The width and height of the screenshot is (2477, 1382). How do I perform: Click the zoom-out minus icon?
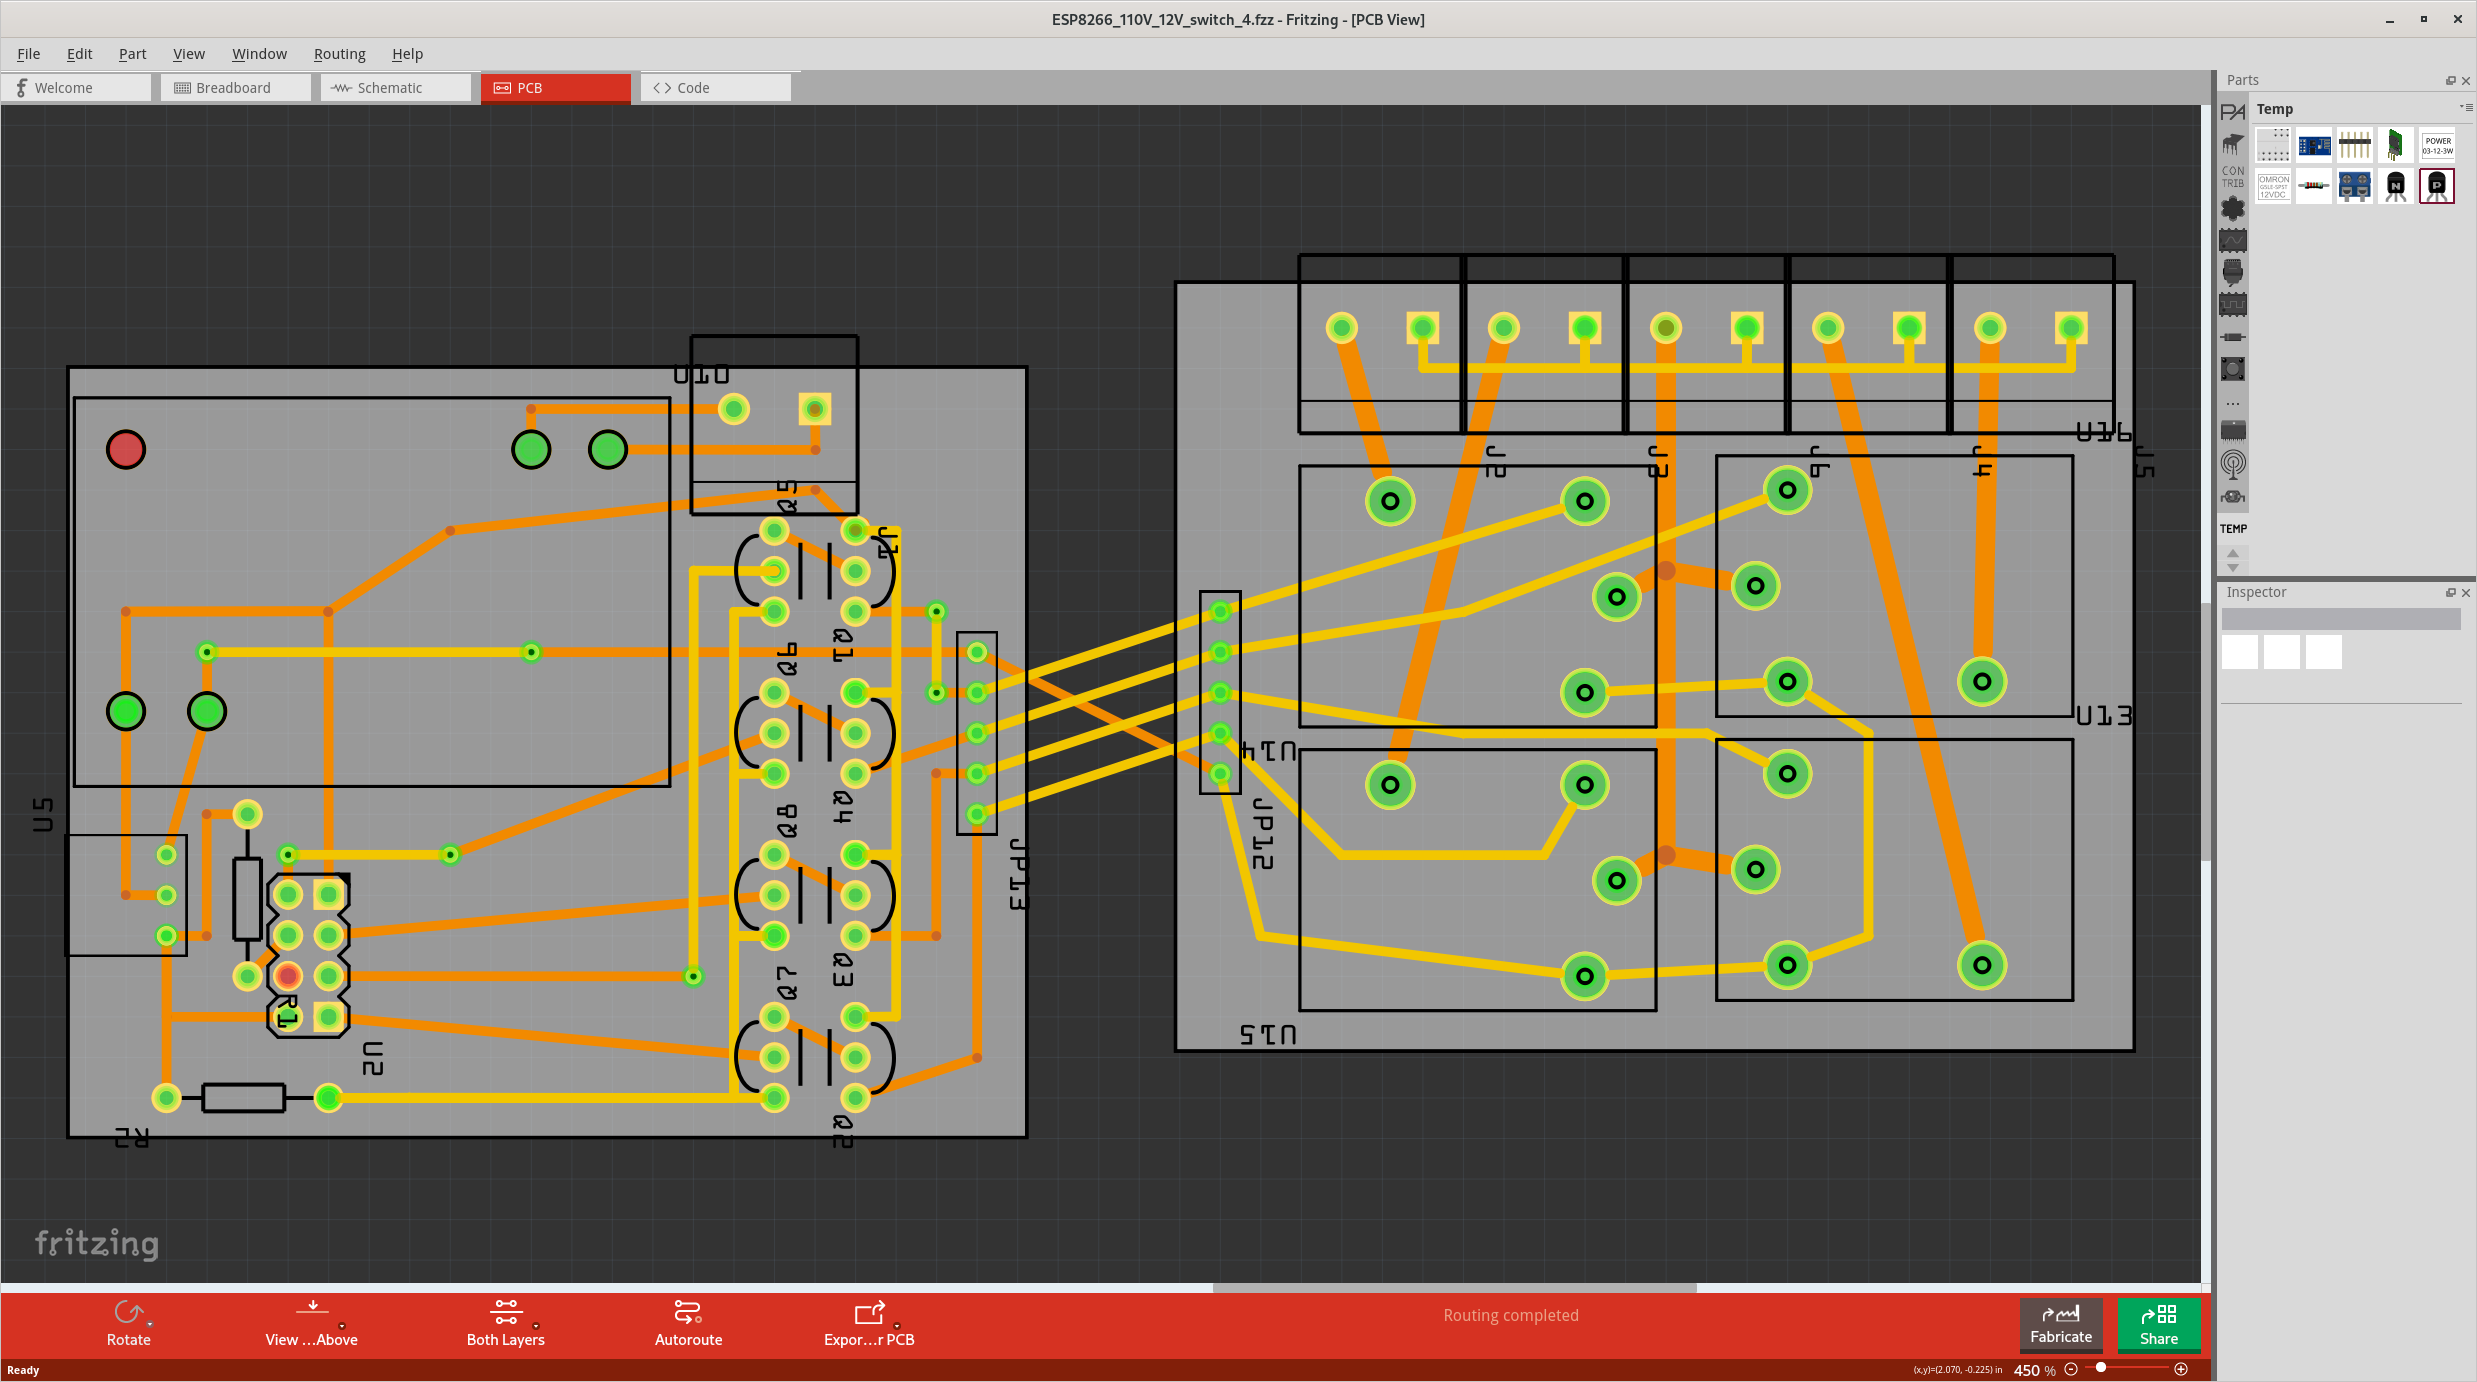(2071, 1369)
